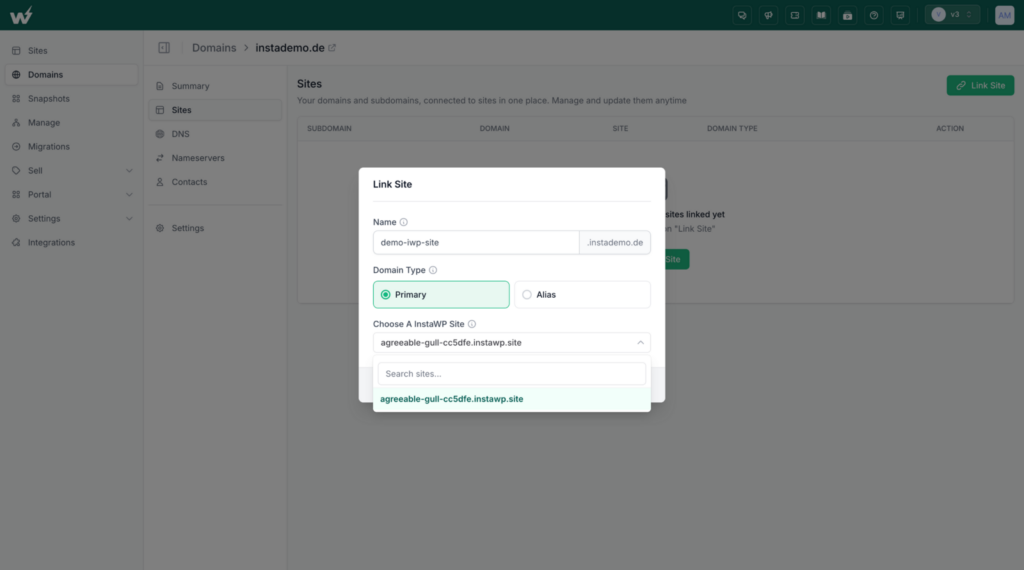Open the video tutorials icon

tap(848, 15)
